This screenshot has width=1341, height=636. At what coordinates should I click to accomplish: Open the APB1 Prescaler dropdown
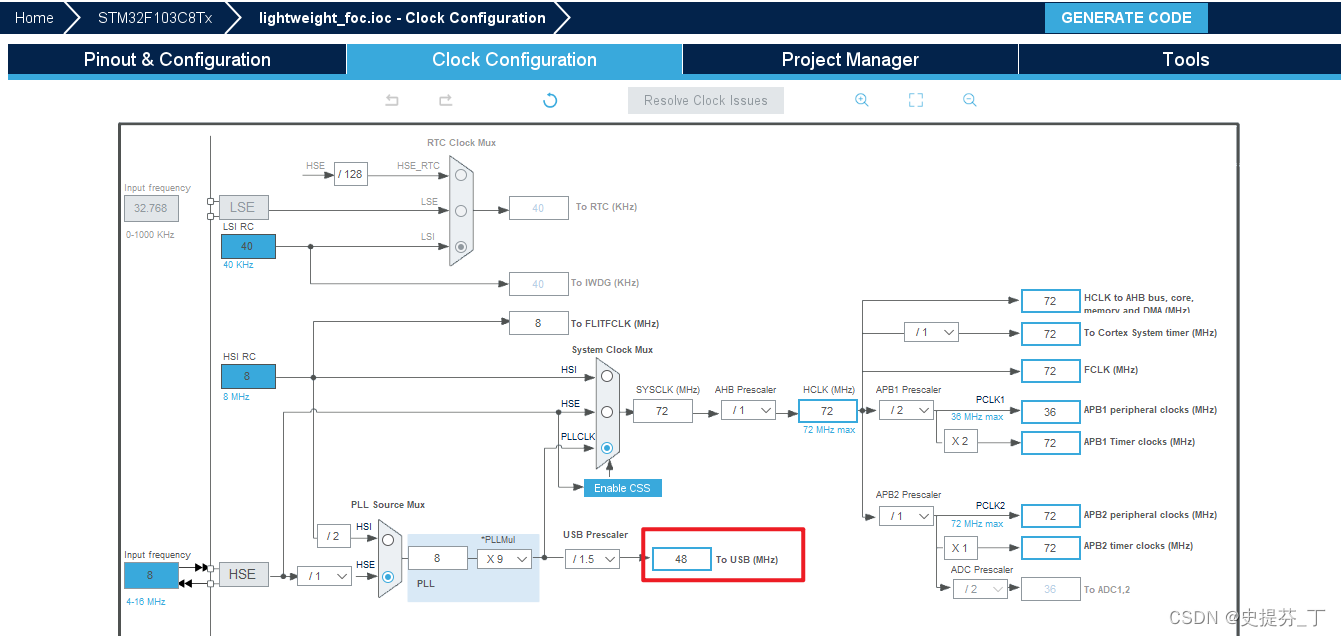(906, 410)
